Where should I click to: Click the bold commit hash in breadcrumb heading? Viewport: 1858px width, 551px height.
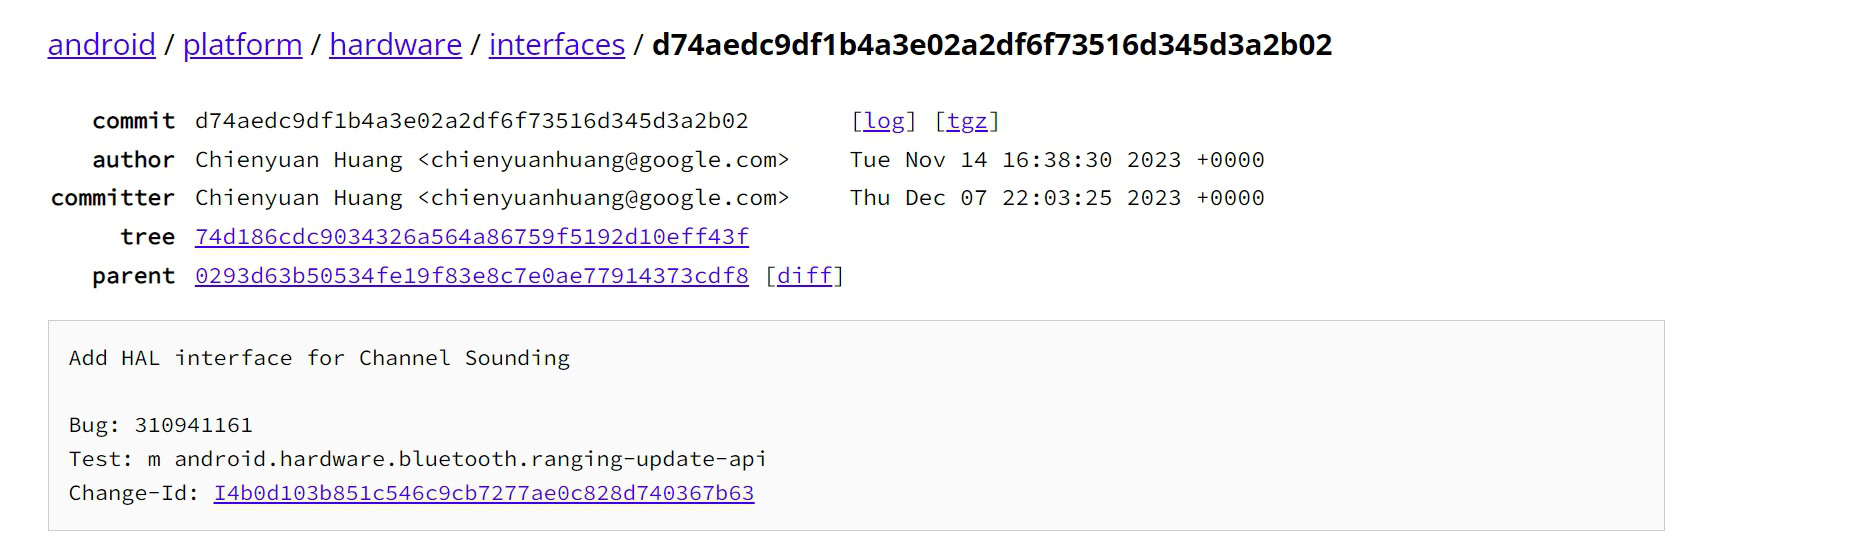(x=991, y=45)
